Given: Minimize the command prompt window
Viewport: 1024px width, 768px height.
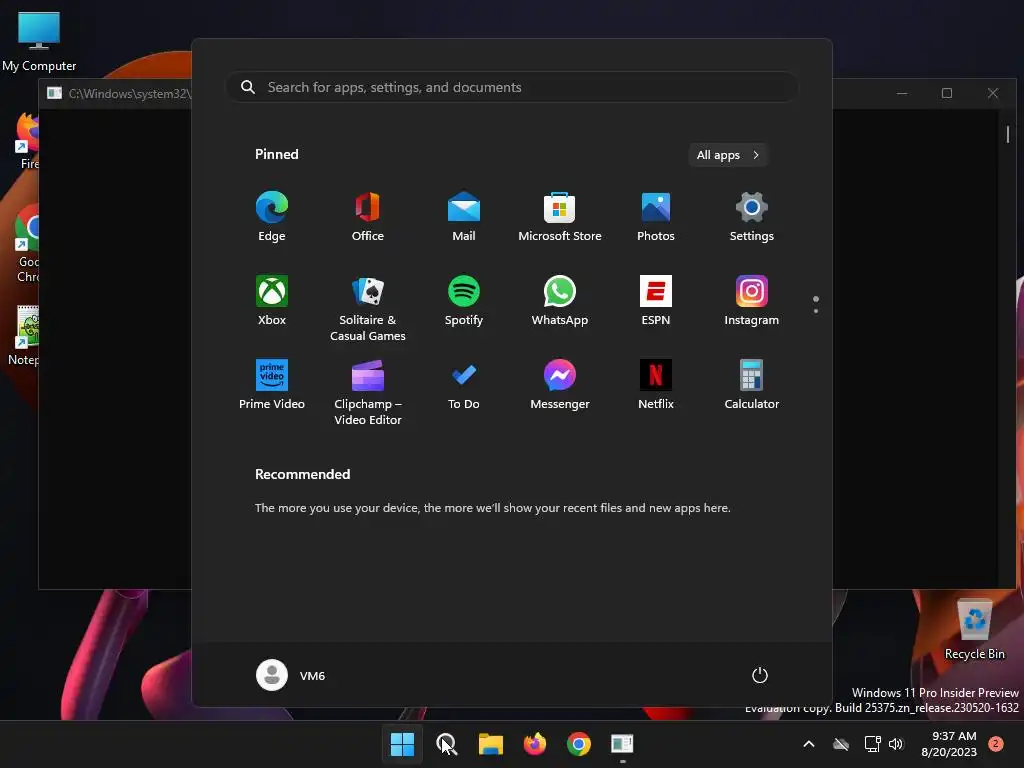Looking at the screenshot, I should (902, 93).
